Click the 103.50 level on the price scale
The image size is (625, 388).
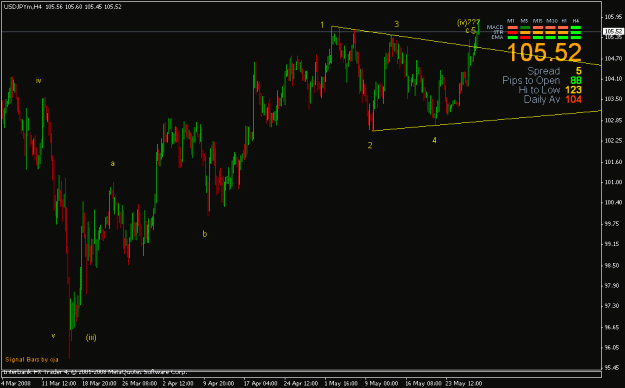pyautogui.click(x=613, y=99)
